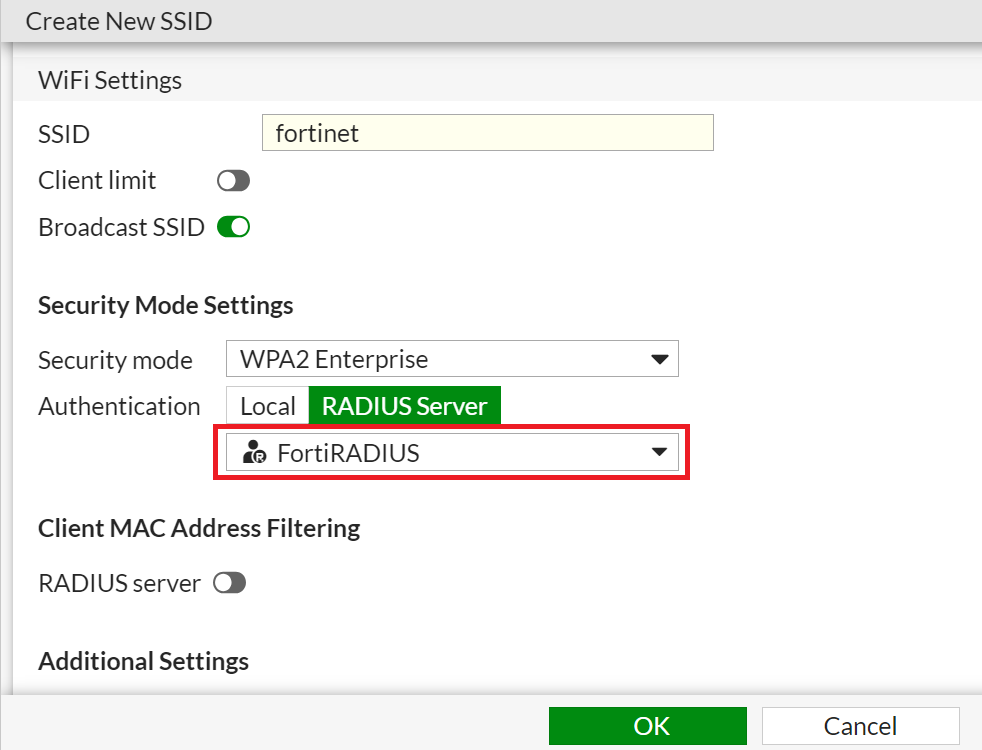Select RADIUS Server authentication option
Image resolution: width=982 pixels, height=750 pixels.
tap(404, 406)
